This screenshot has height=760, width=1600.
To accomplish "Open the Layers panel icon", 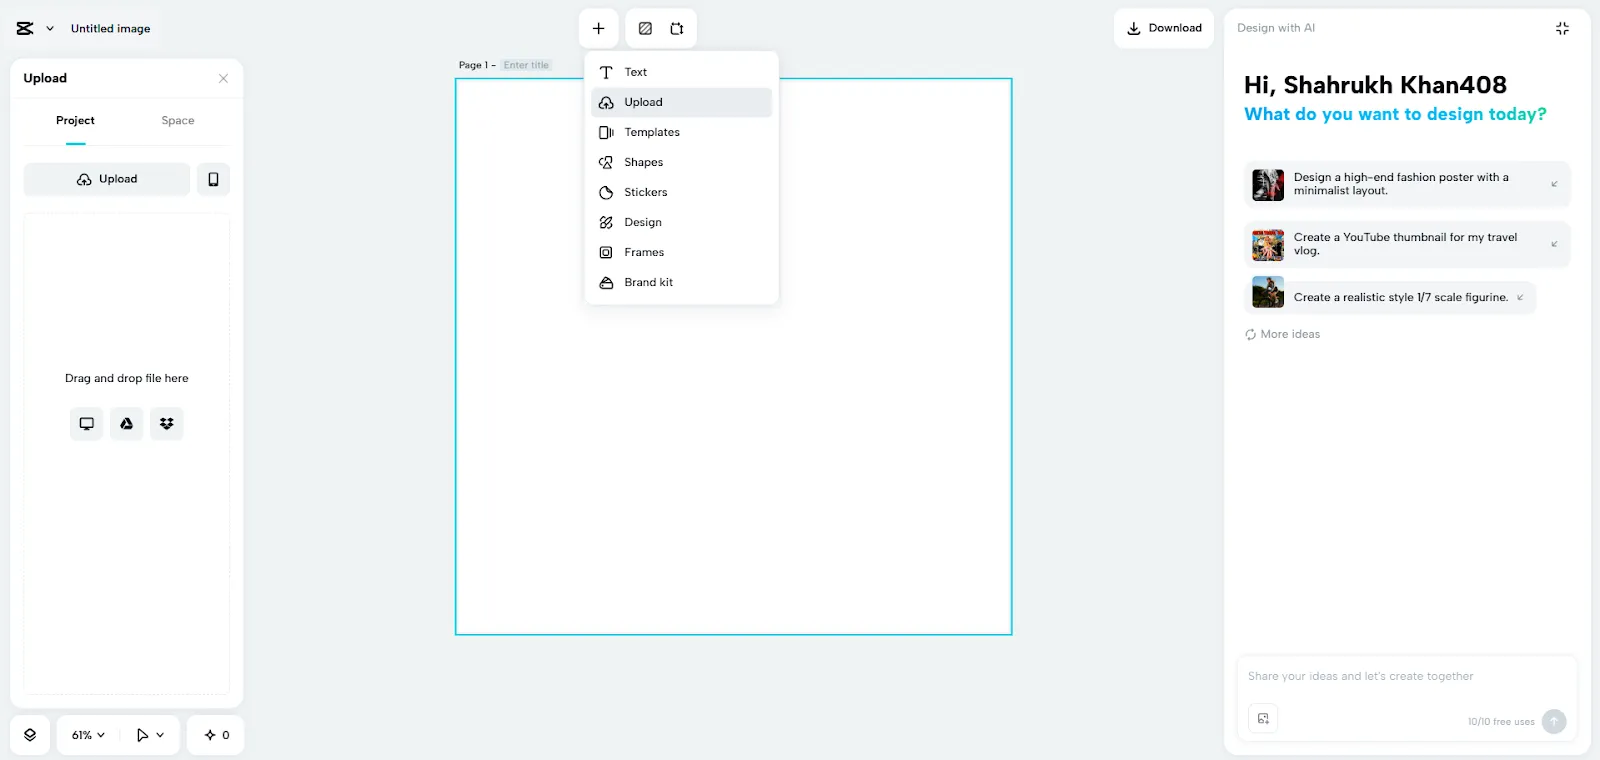I will tap(30, 735).
